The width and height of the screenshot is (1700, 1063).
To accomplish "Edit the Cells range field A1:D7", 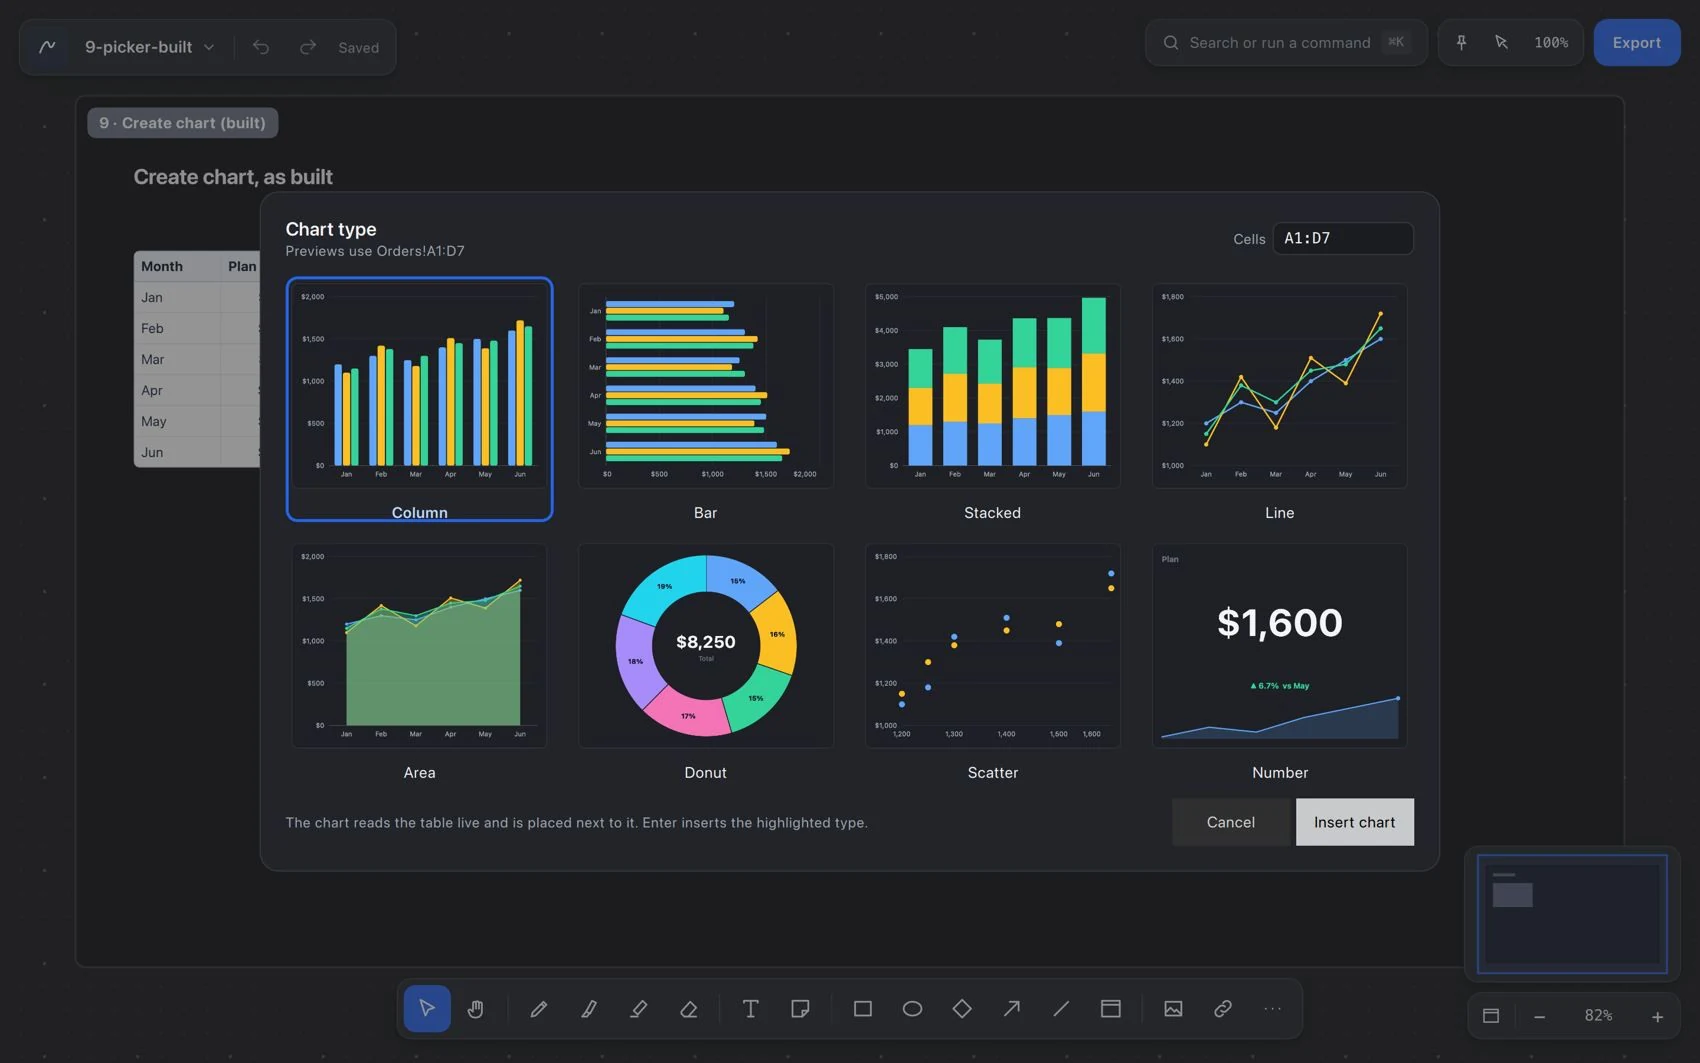I will [x=1342, y=238].
